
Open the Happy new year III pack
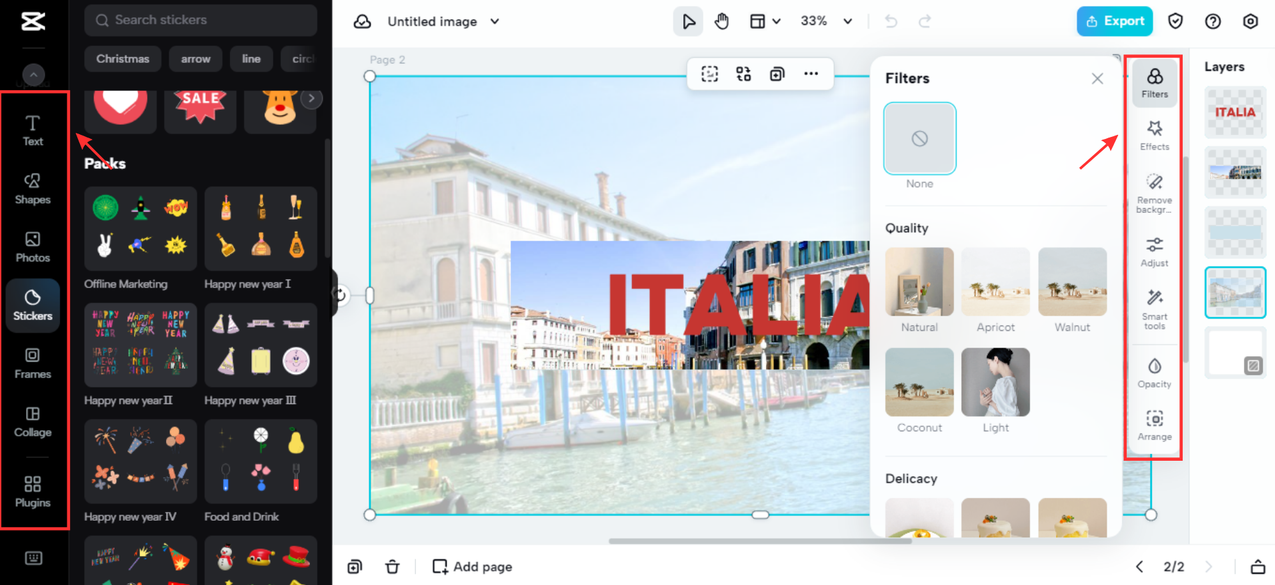coord(261,345)
